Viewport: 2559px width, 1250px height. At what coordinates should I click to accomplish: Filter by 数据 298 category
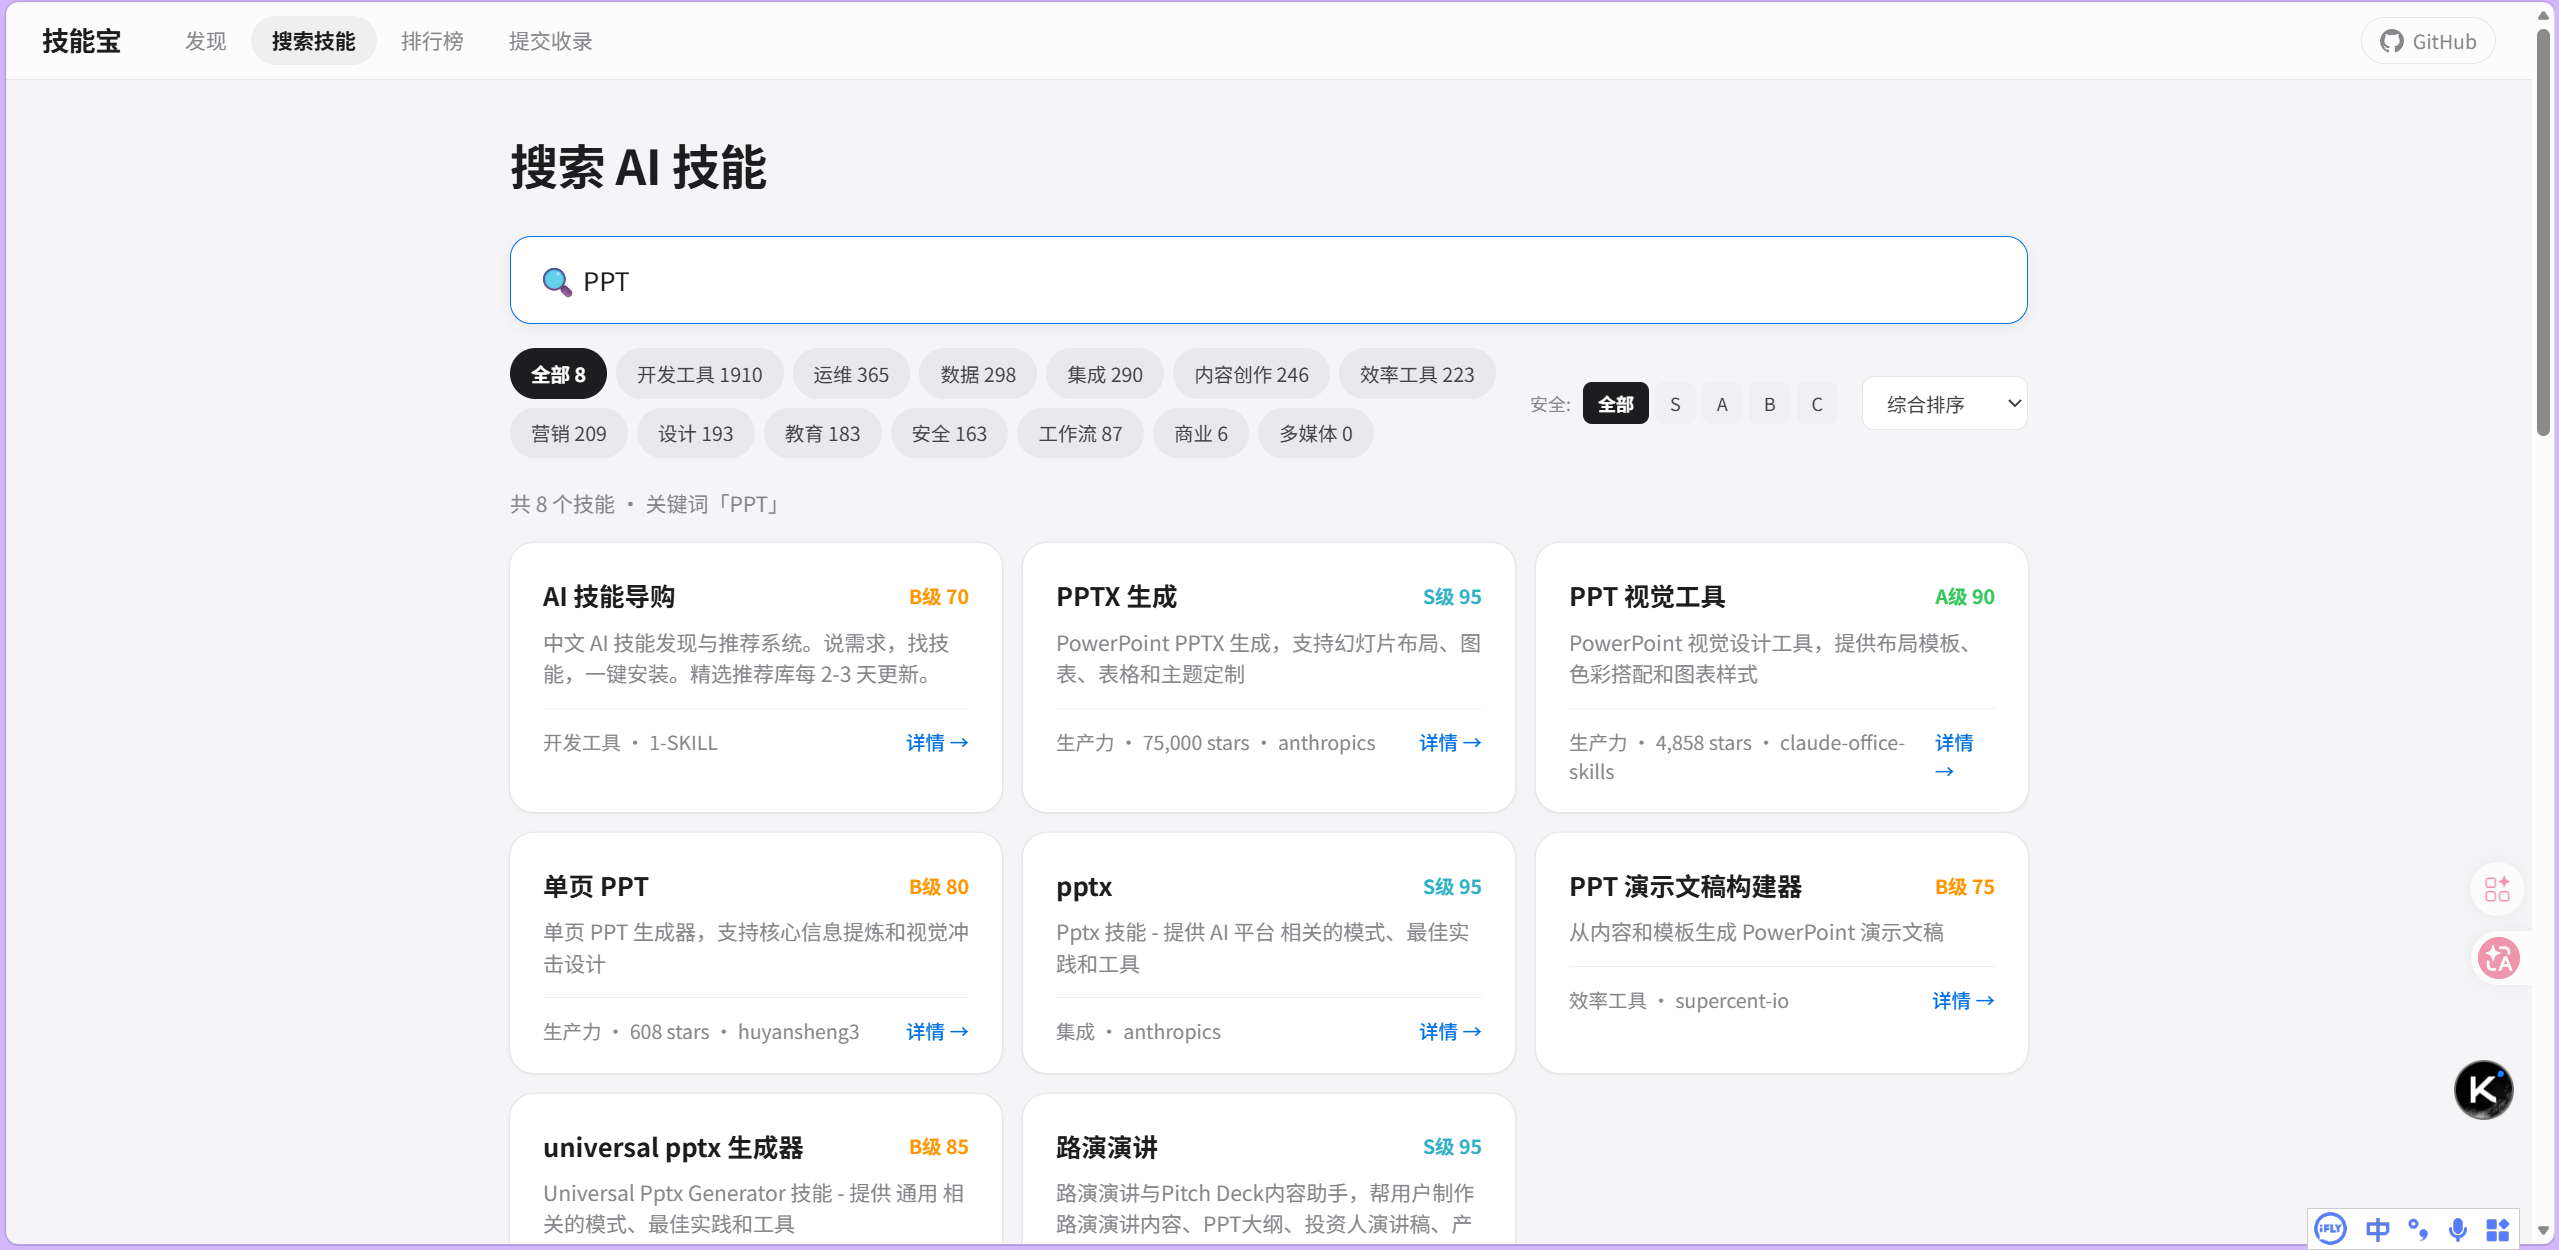(977, 374)
